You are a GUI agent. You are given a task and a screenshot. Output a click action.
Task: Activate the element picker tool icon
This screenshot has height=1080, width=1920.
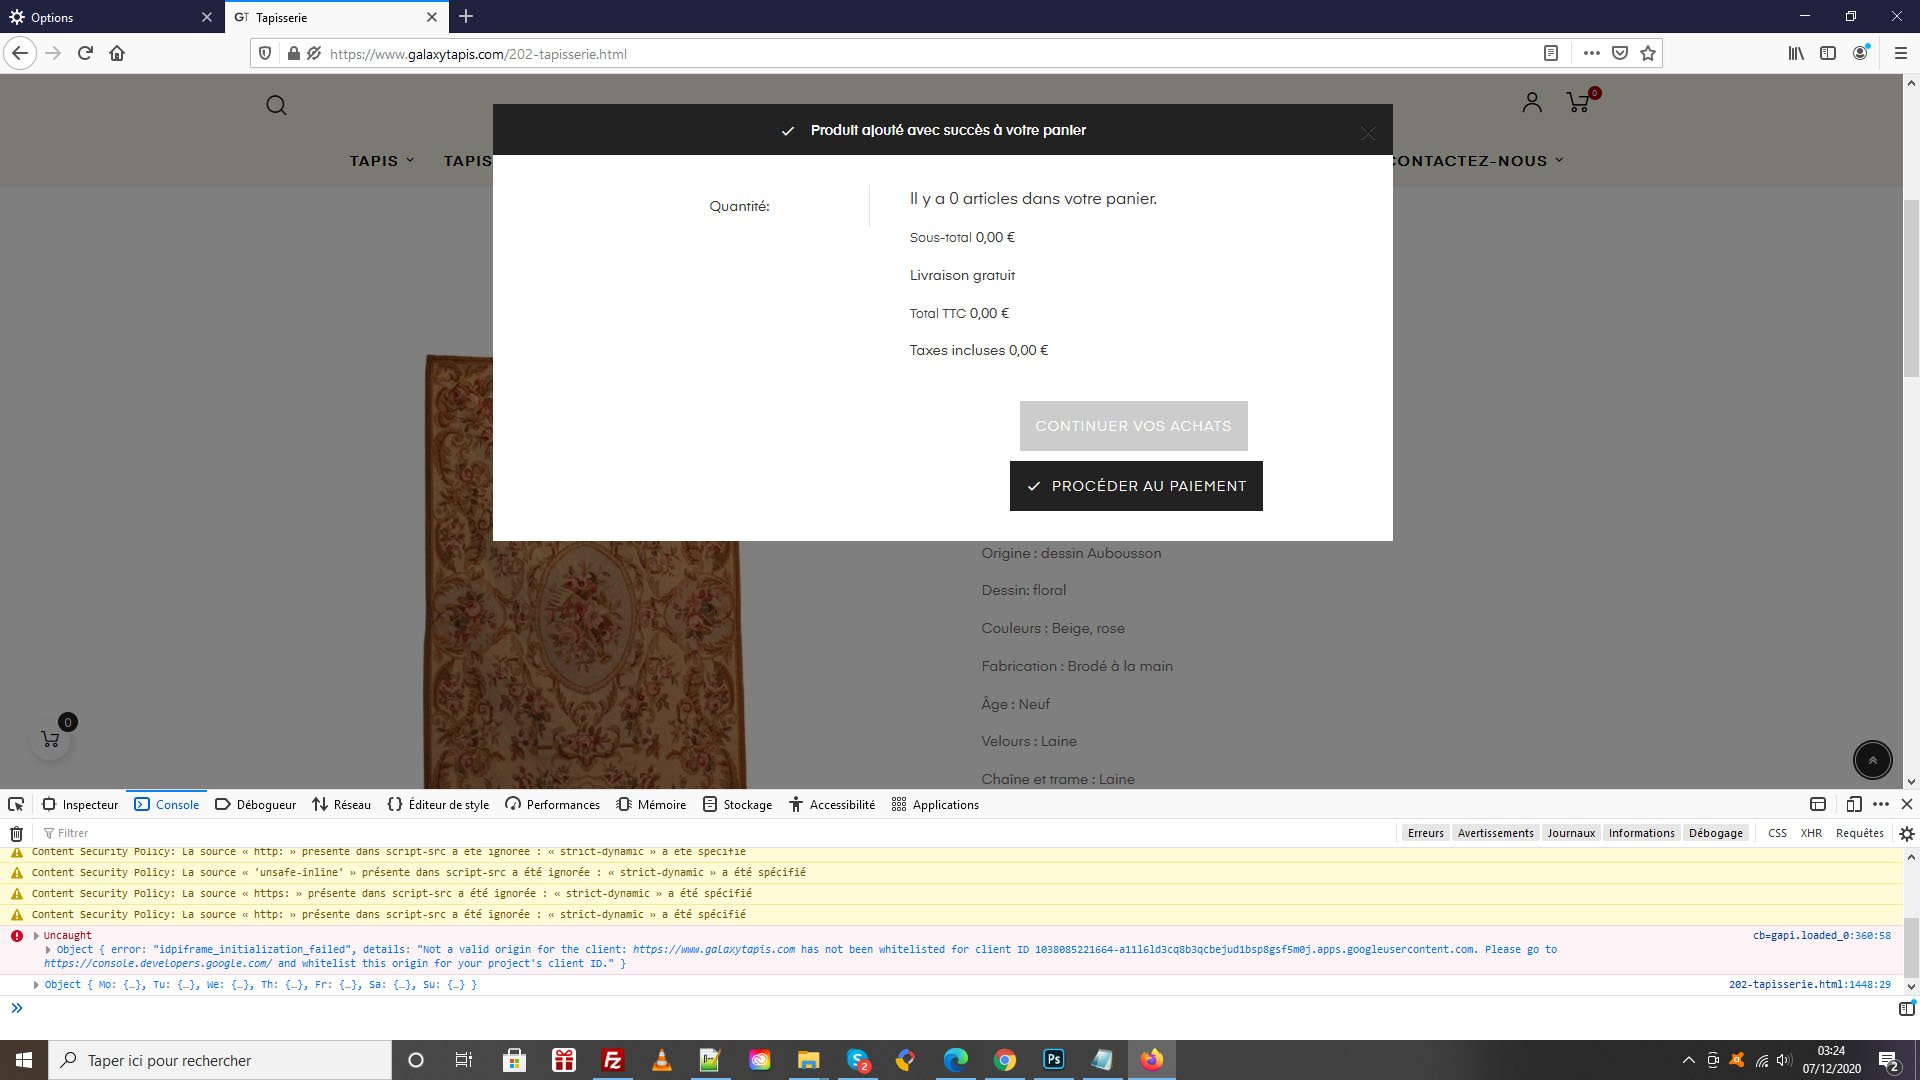pyautogui.click(x=16, y=804)
